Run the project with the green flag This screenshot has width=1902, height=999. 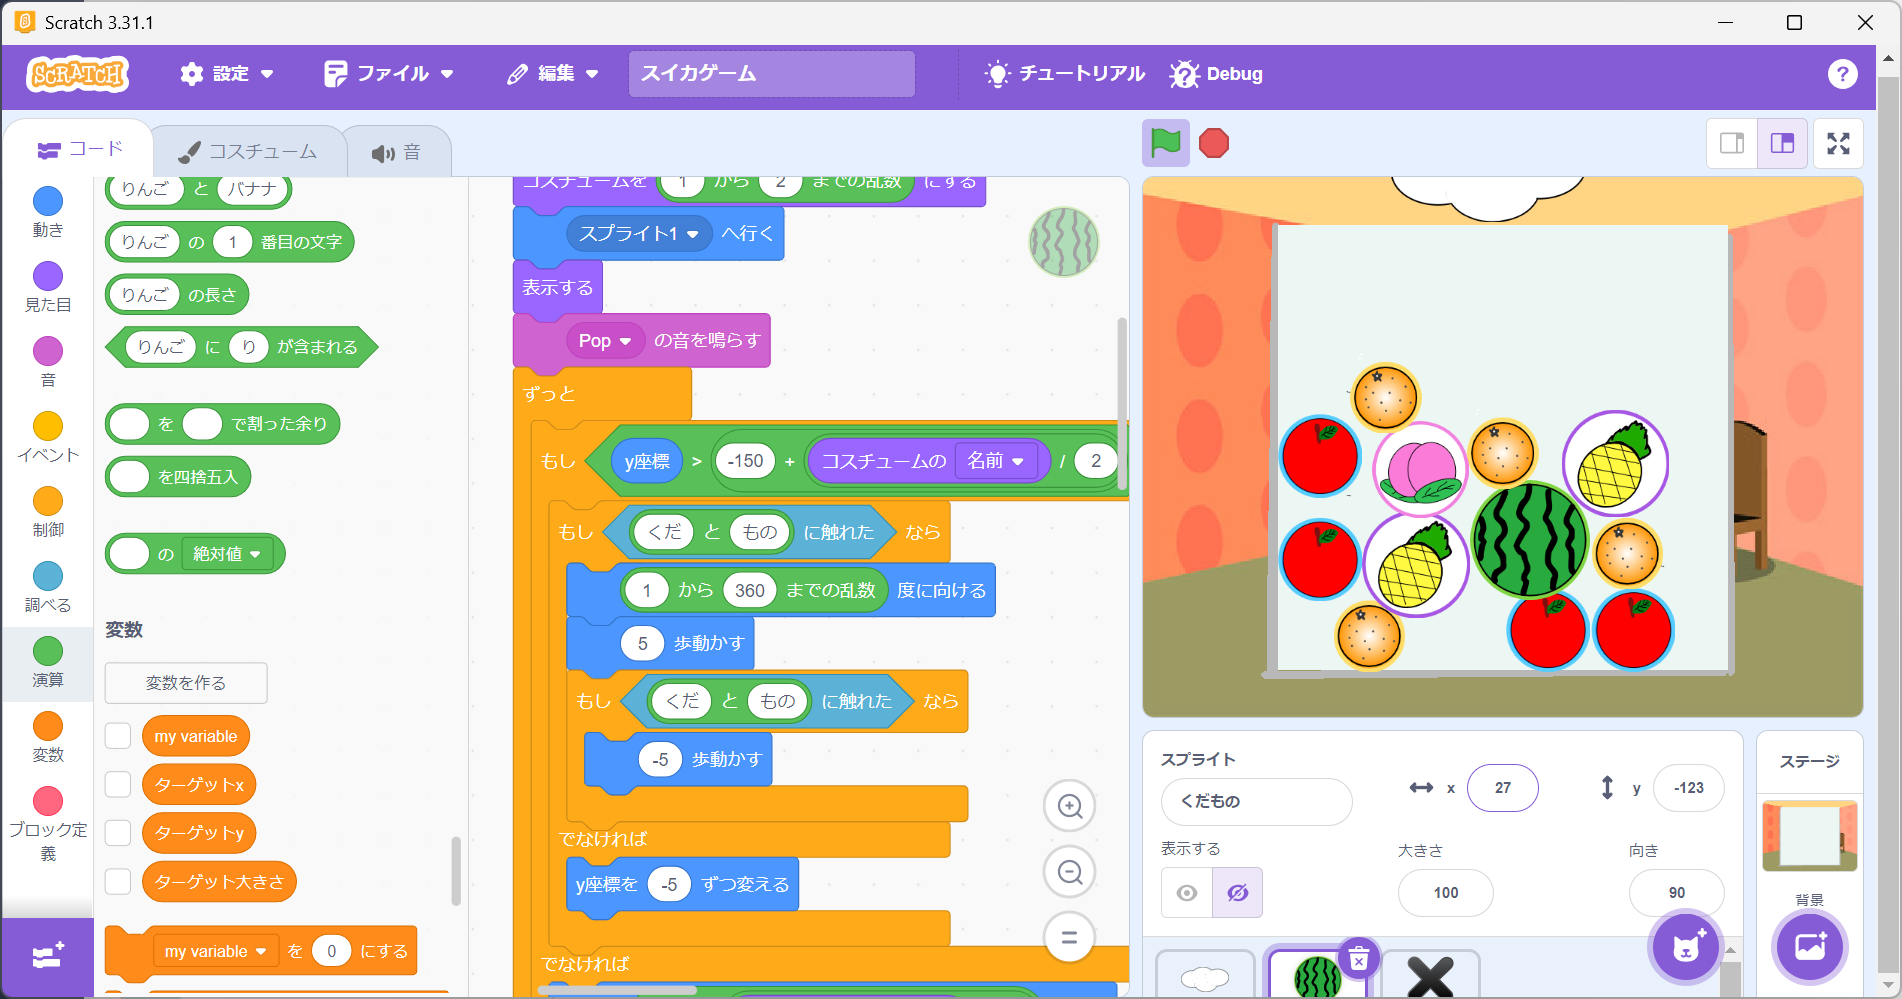(1166, 143)
